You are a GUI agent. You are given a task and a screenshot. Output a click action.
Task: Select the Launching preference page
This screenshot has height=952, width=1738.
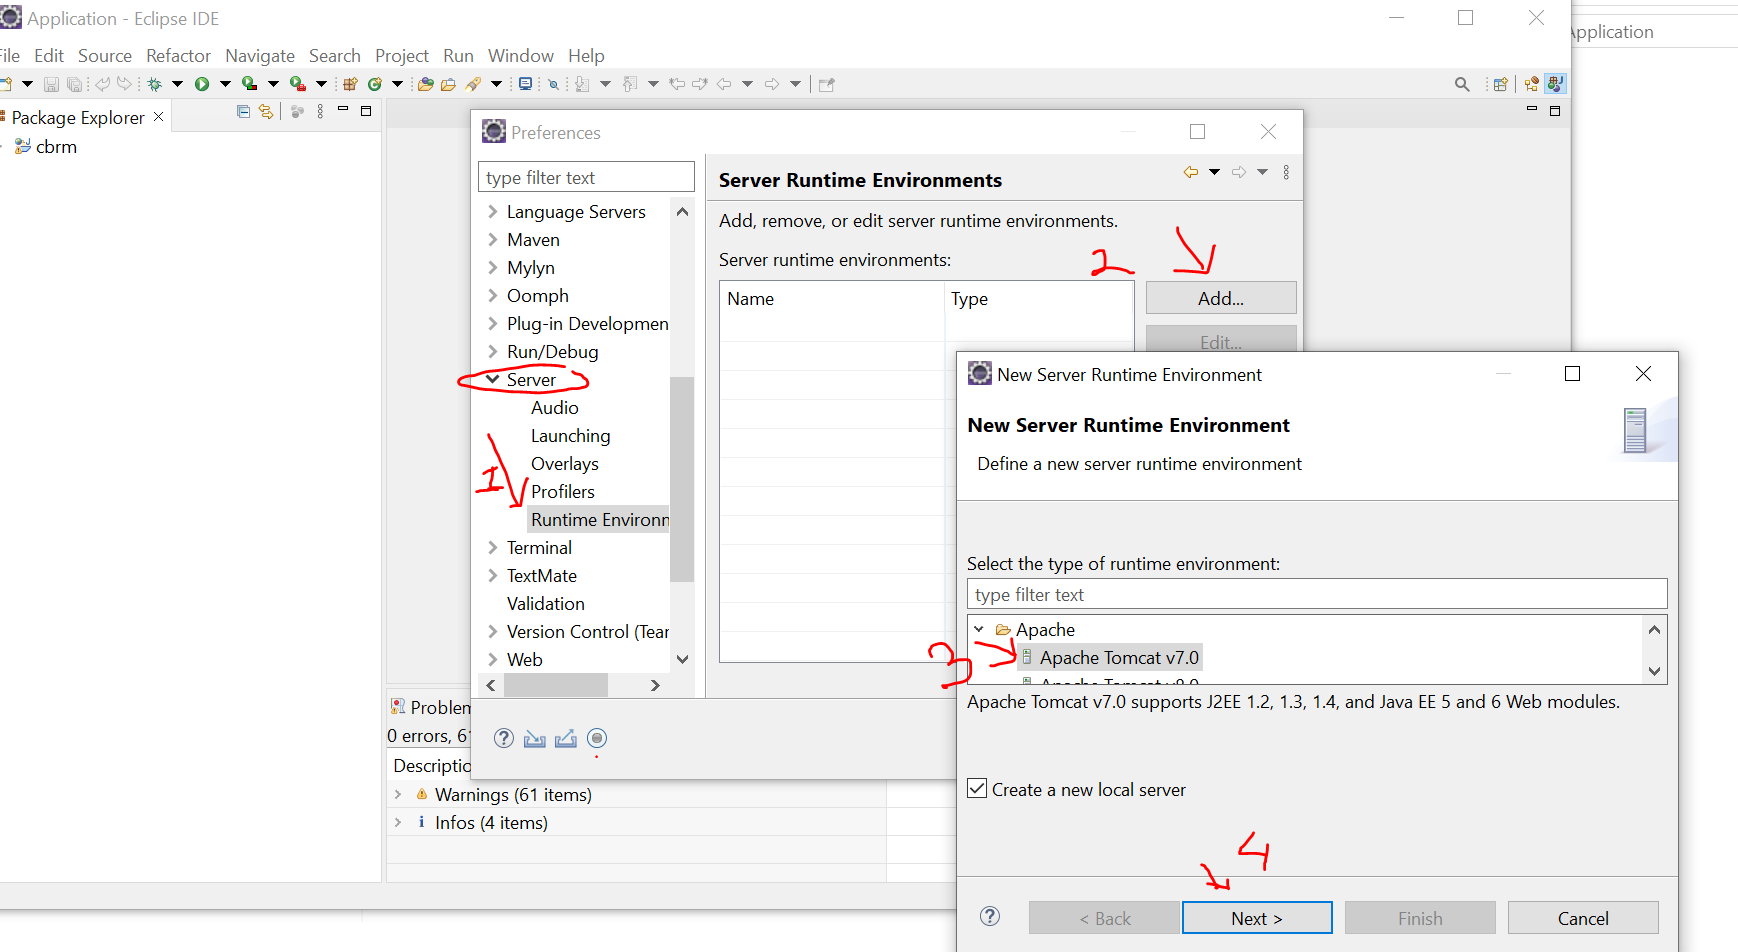coord(570,435)
